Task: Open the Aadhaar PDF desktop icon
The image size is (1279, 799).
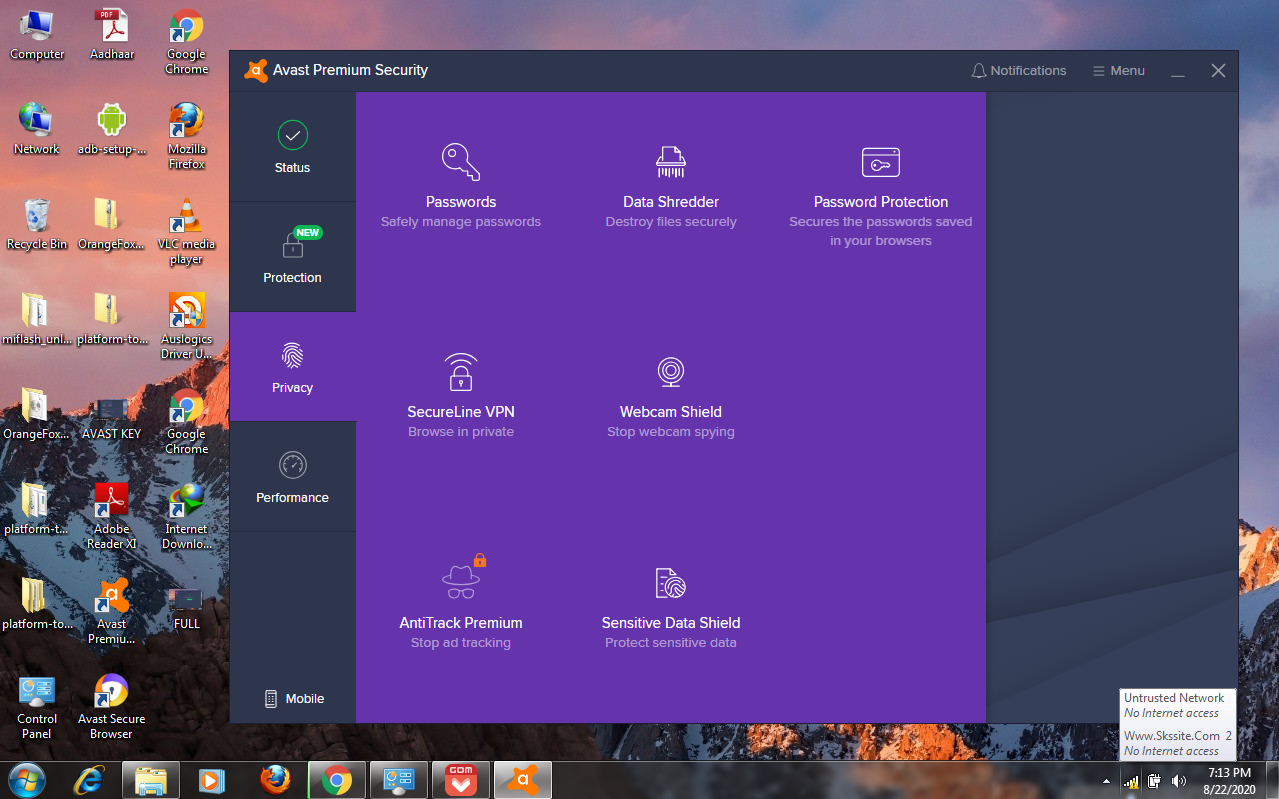Action: 112,35
